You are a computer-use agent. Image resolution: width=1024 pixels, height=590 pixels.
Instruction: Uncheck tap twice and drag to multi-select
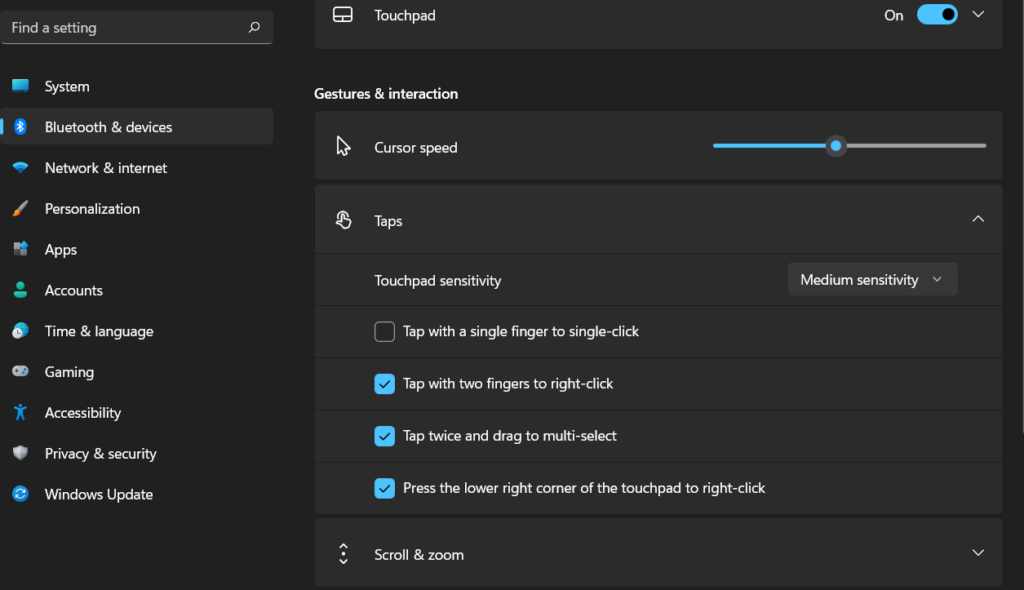point(385,436)
